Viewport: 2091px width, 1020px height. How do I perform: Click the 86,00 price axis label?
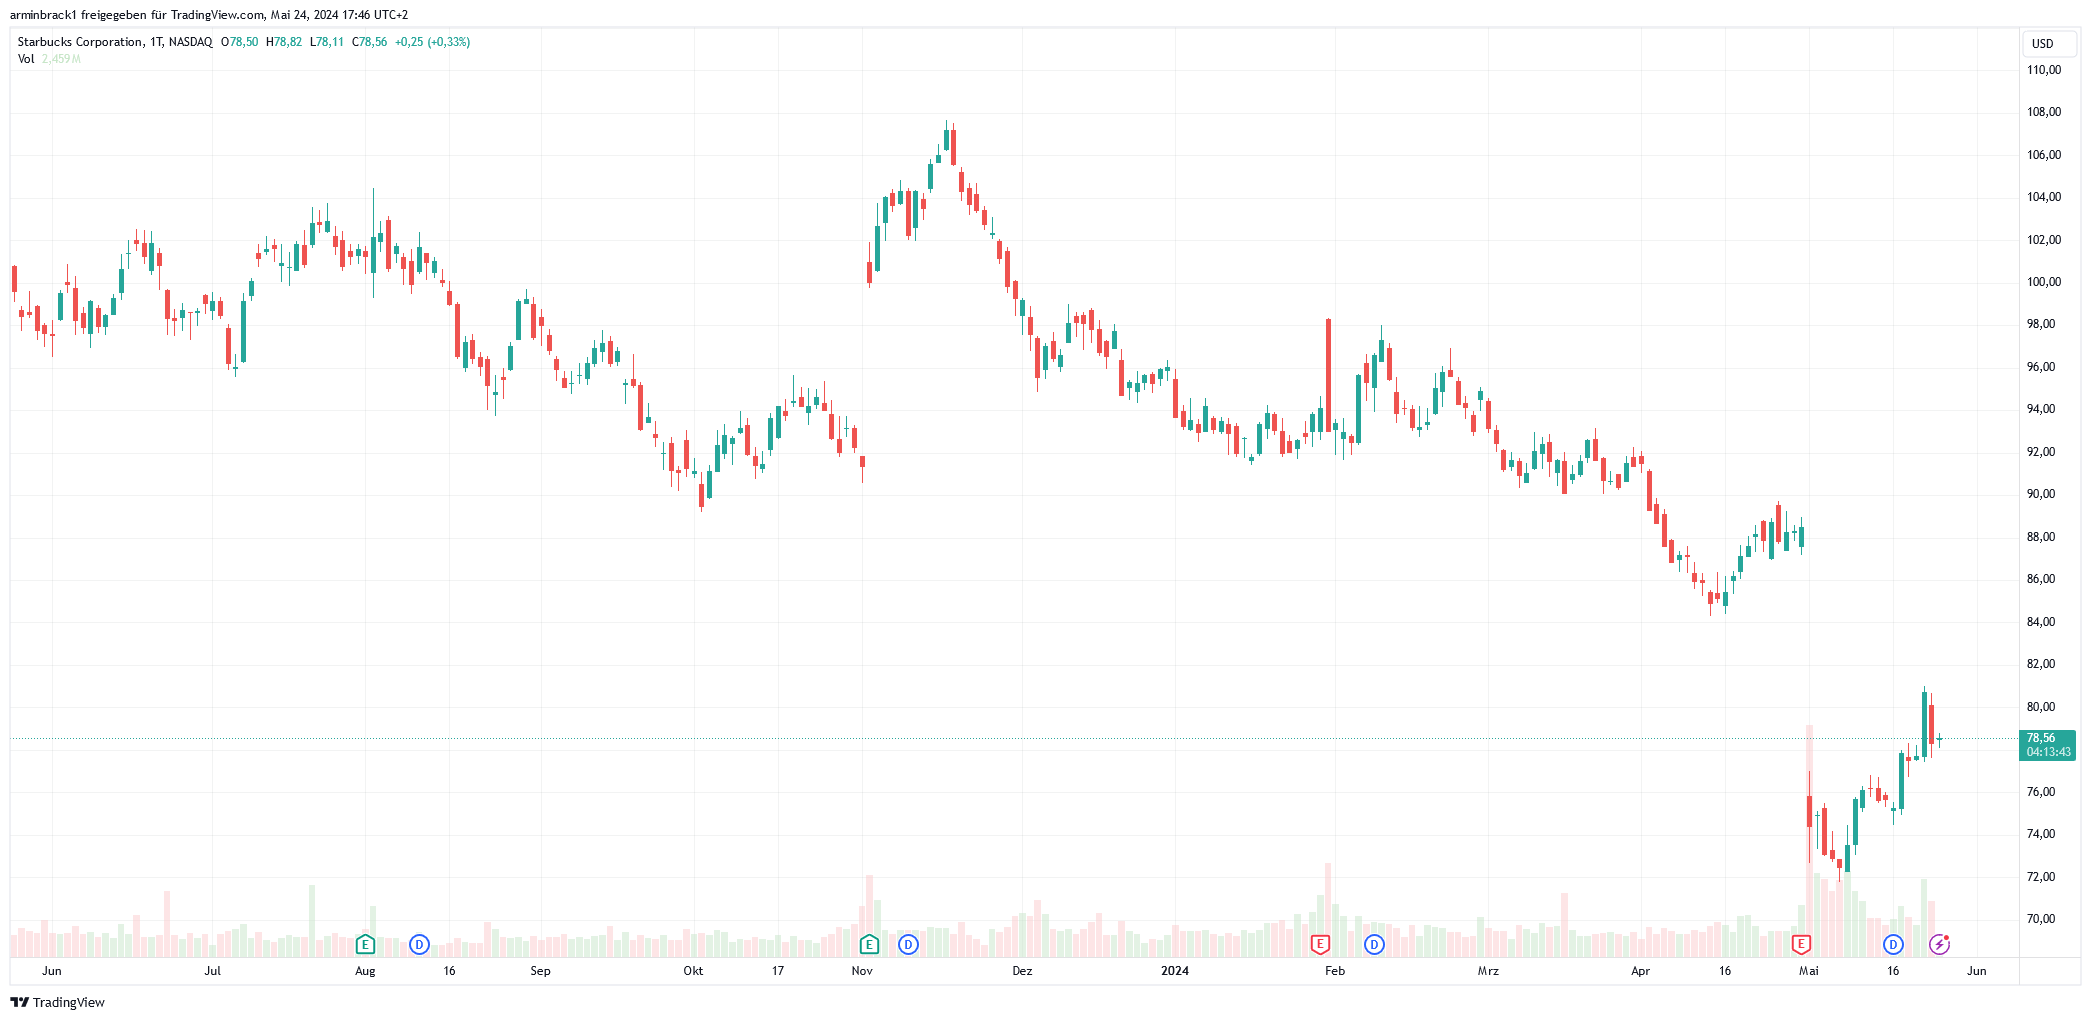pos(2041,579)
